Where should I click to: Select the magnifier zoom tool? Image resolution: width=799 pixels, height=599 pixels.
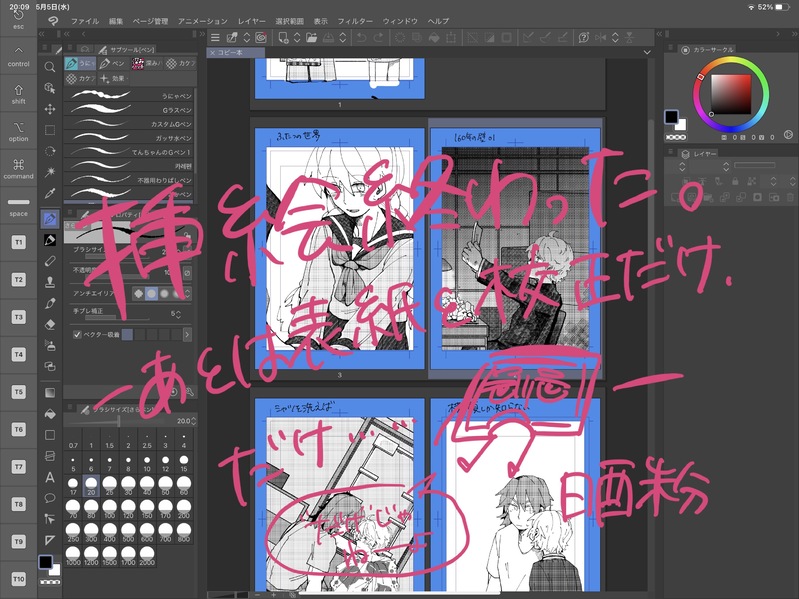click(x=49, y=67)
